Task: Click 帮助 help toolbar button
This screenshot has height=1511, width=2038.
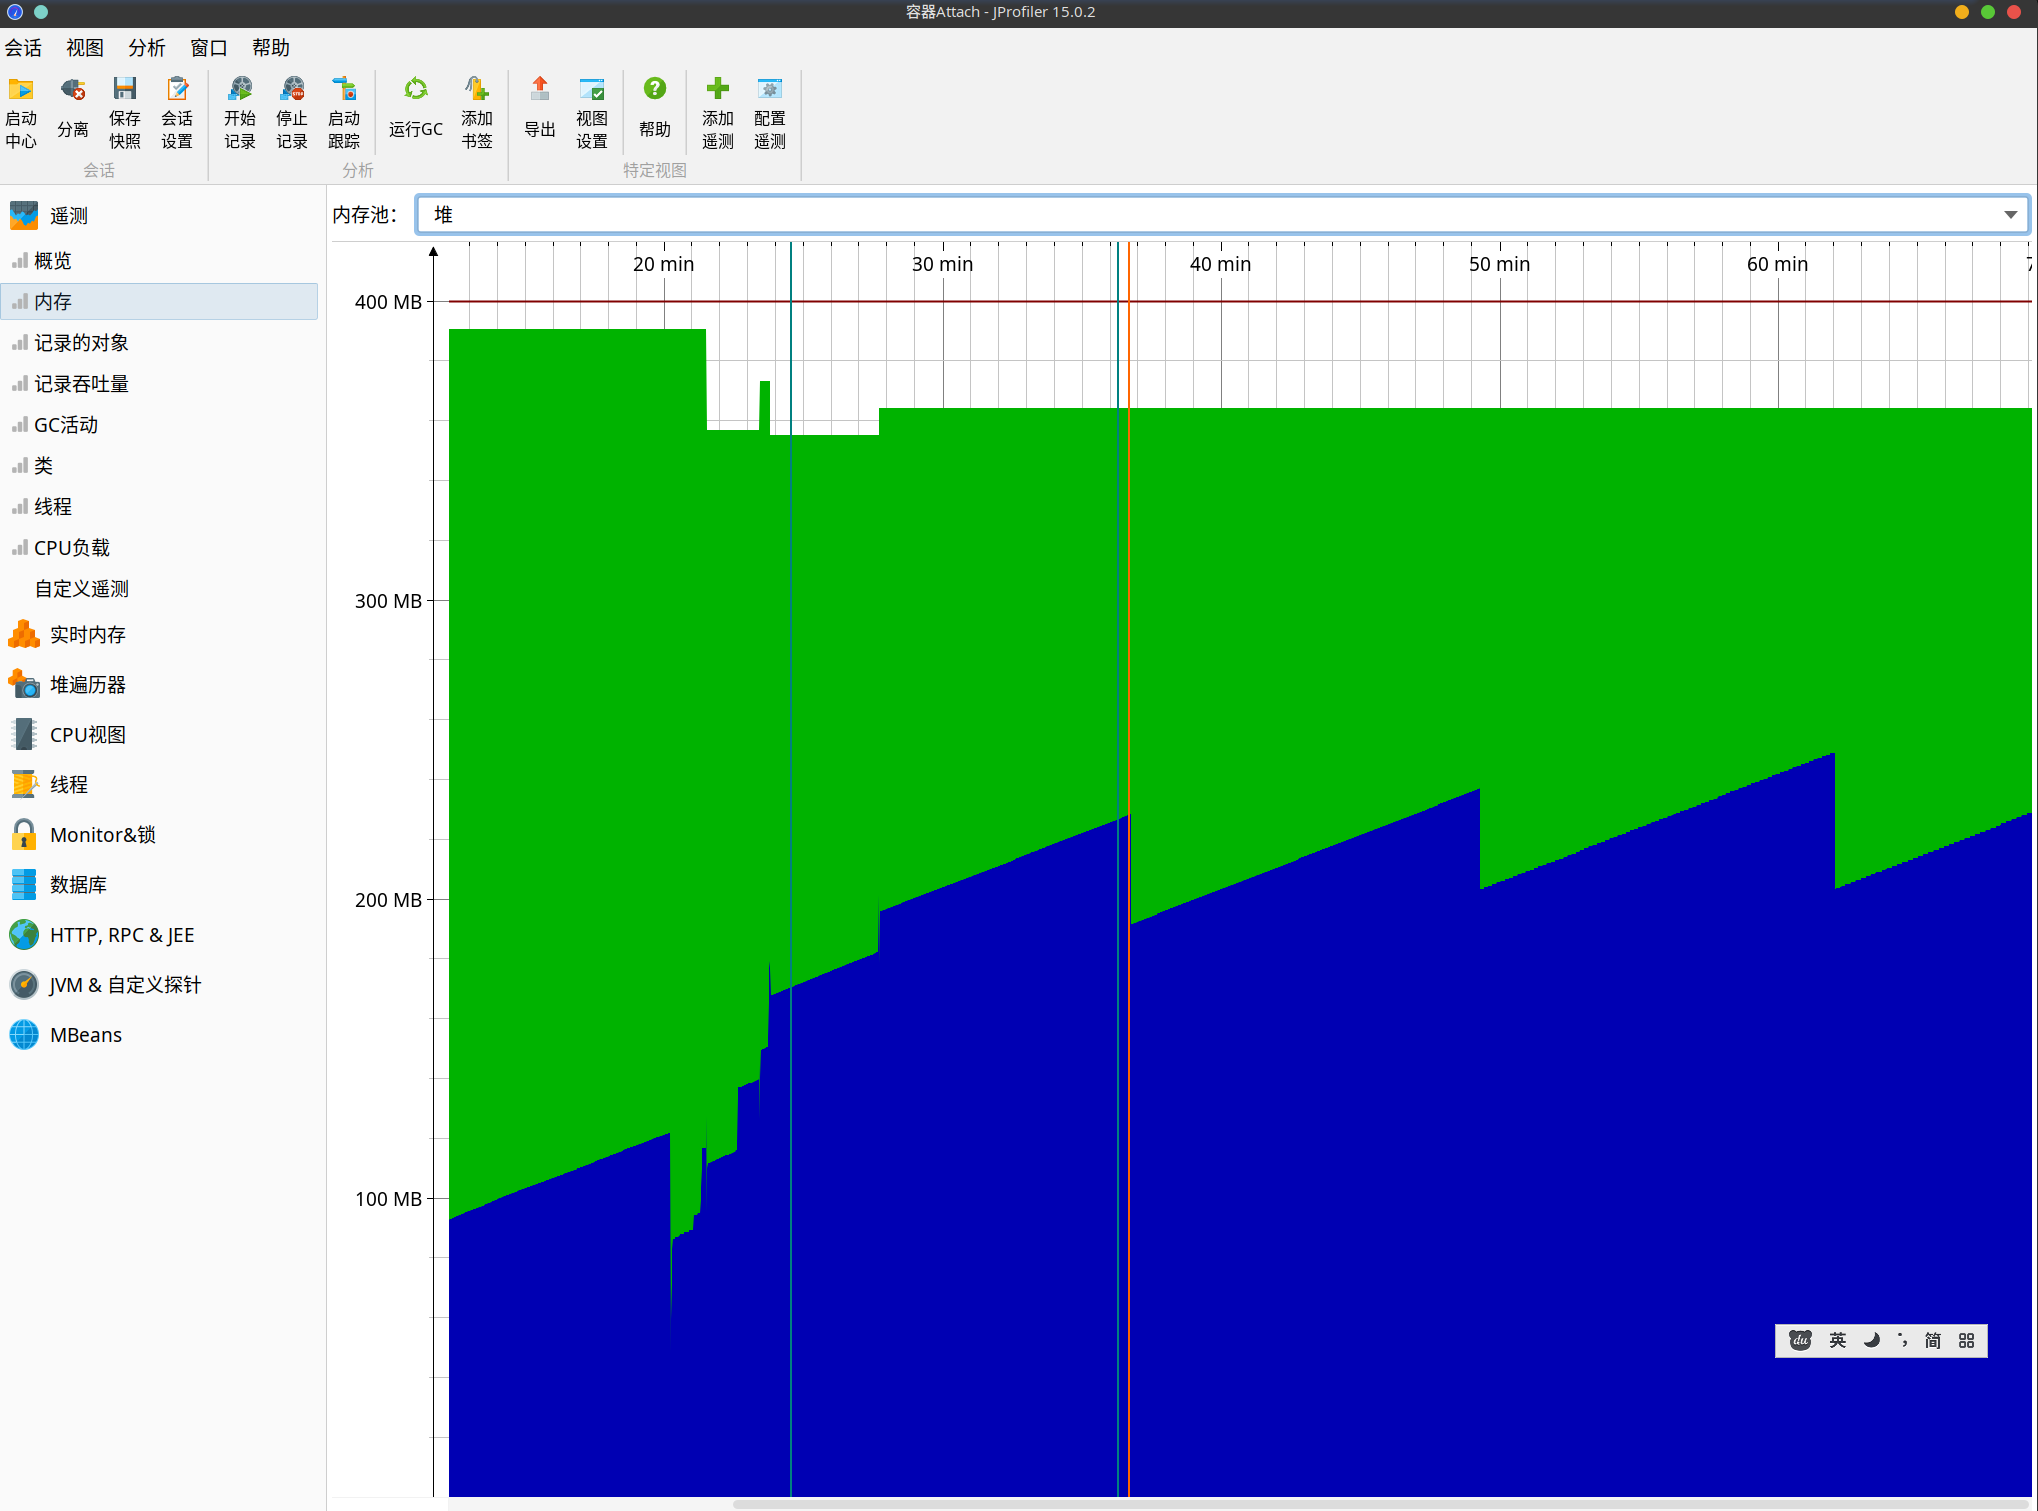Action: pos(654,90)
